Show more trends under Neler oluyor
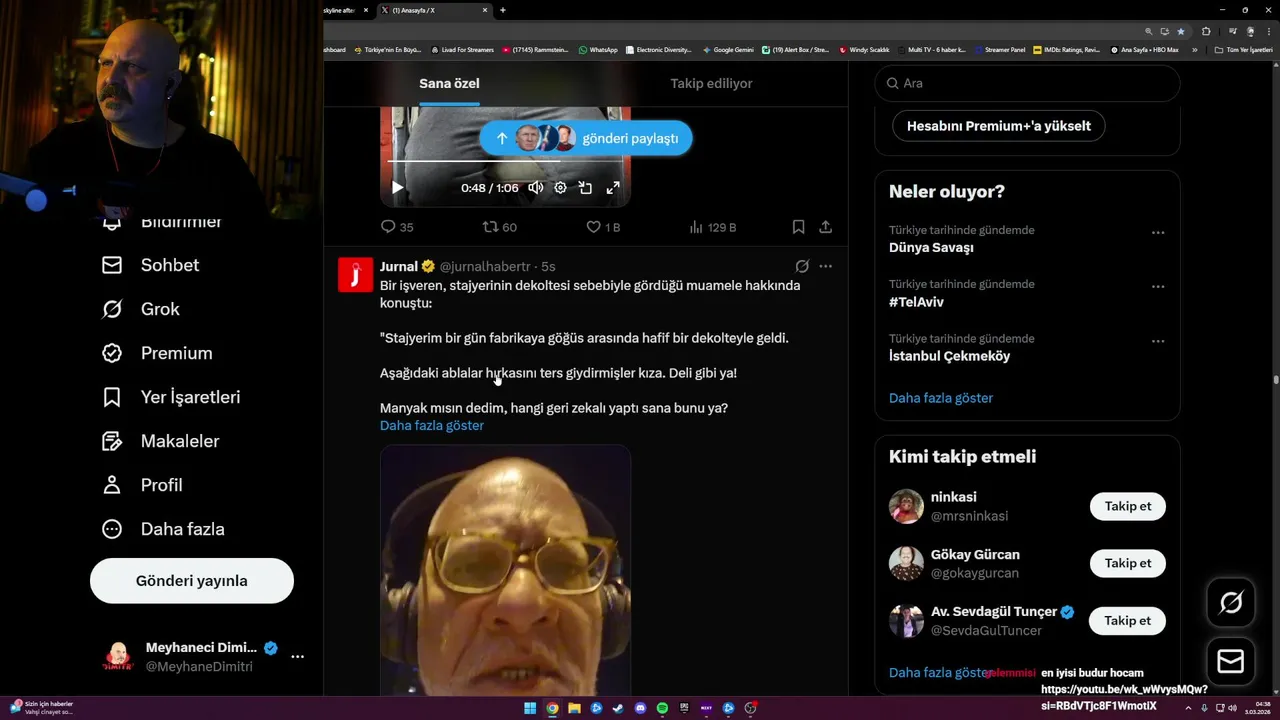 pos(941,398)
